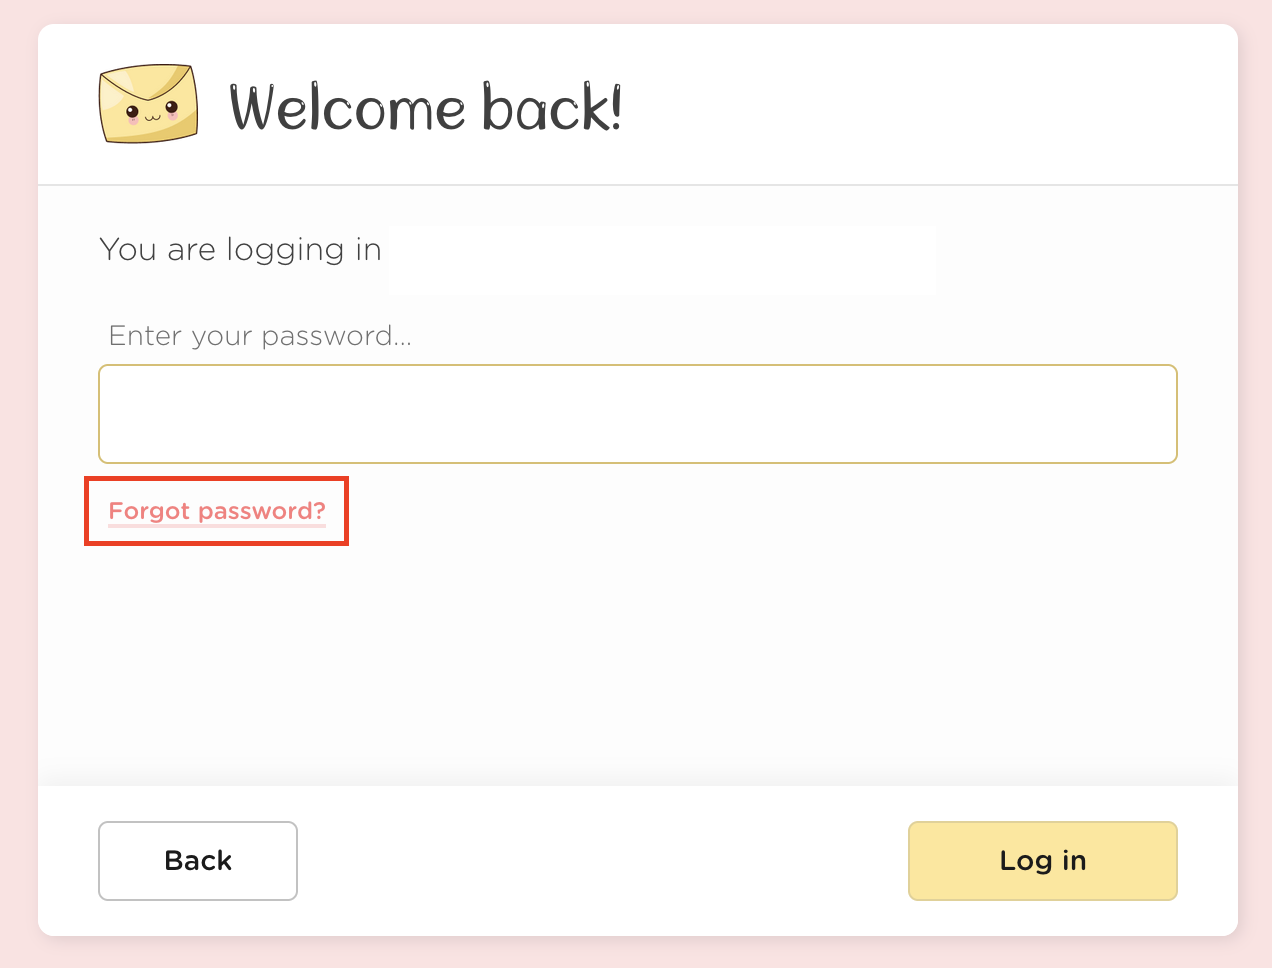The height and width of the screenshot is (968, 1272).
Task: Hit Log in at the bottom right
Action: pos(1042,861)
